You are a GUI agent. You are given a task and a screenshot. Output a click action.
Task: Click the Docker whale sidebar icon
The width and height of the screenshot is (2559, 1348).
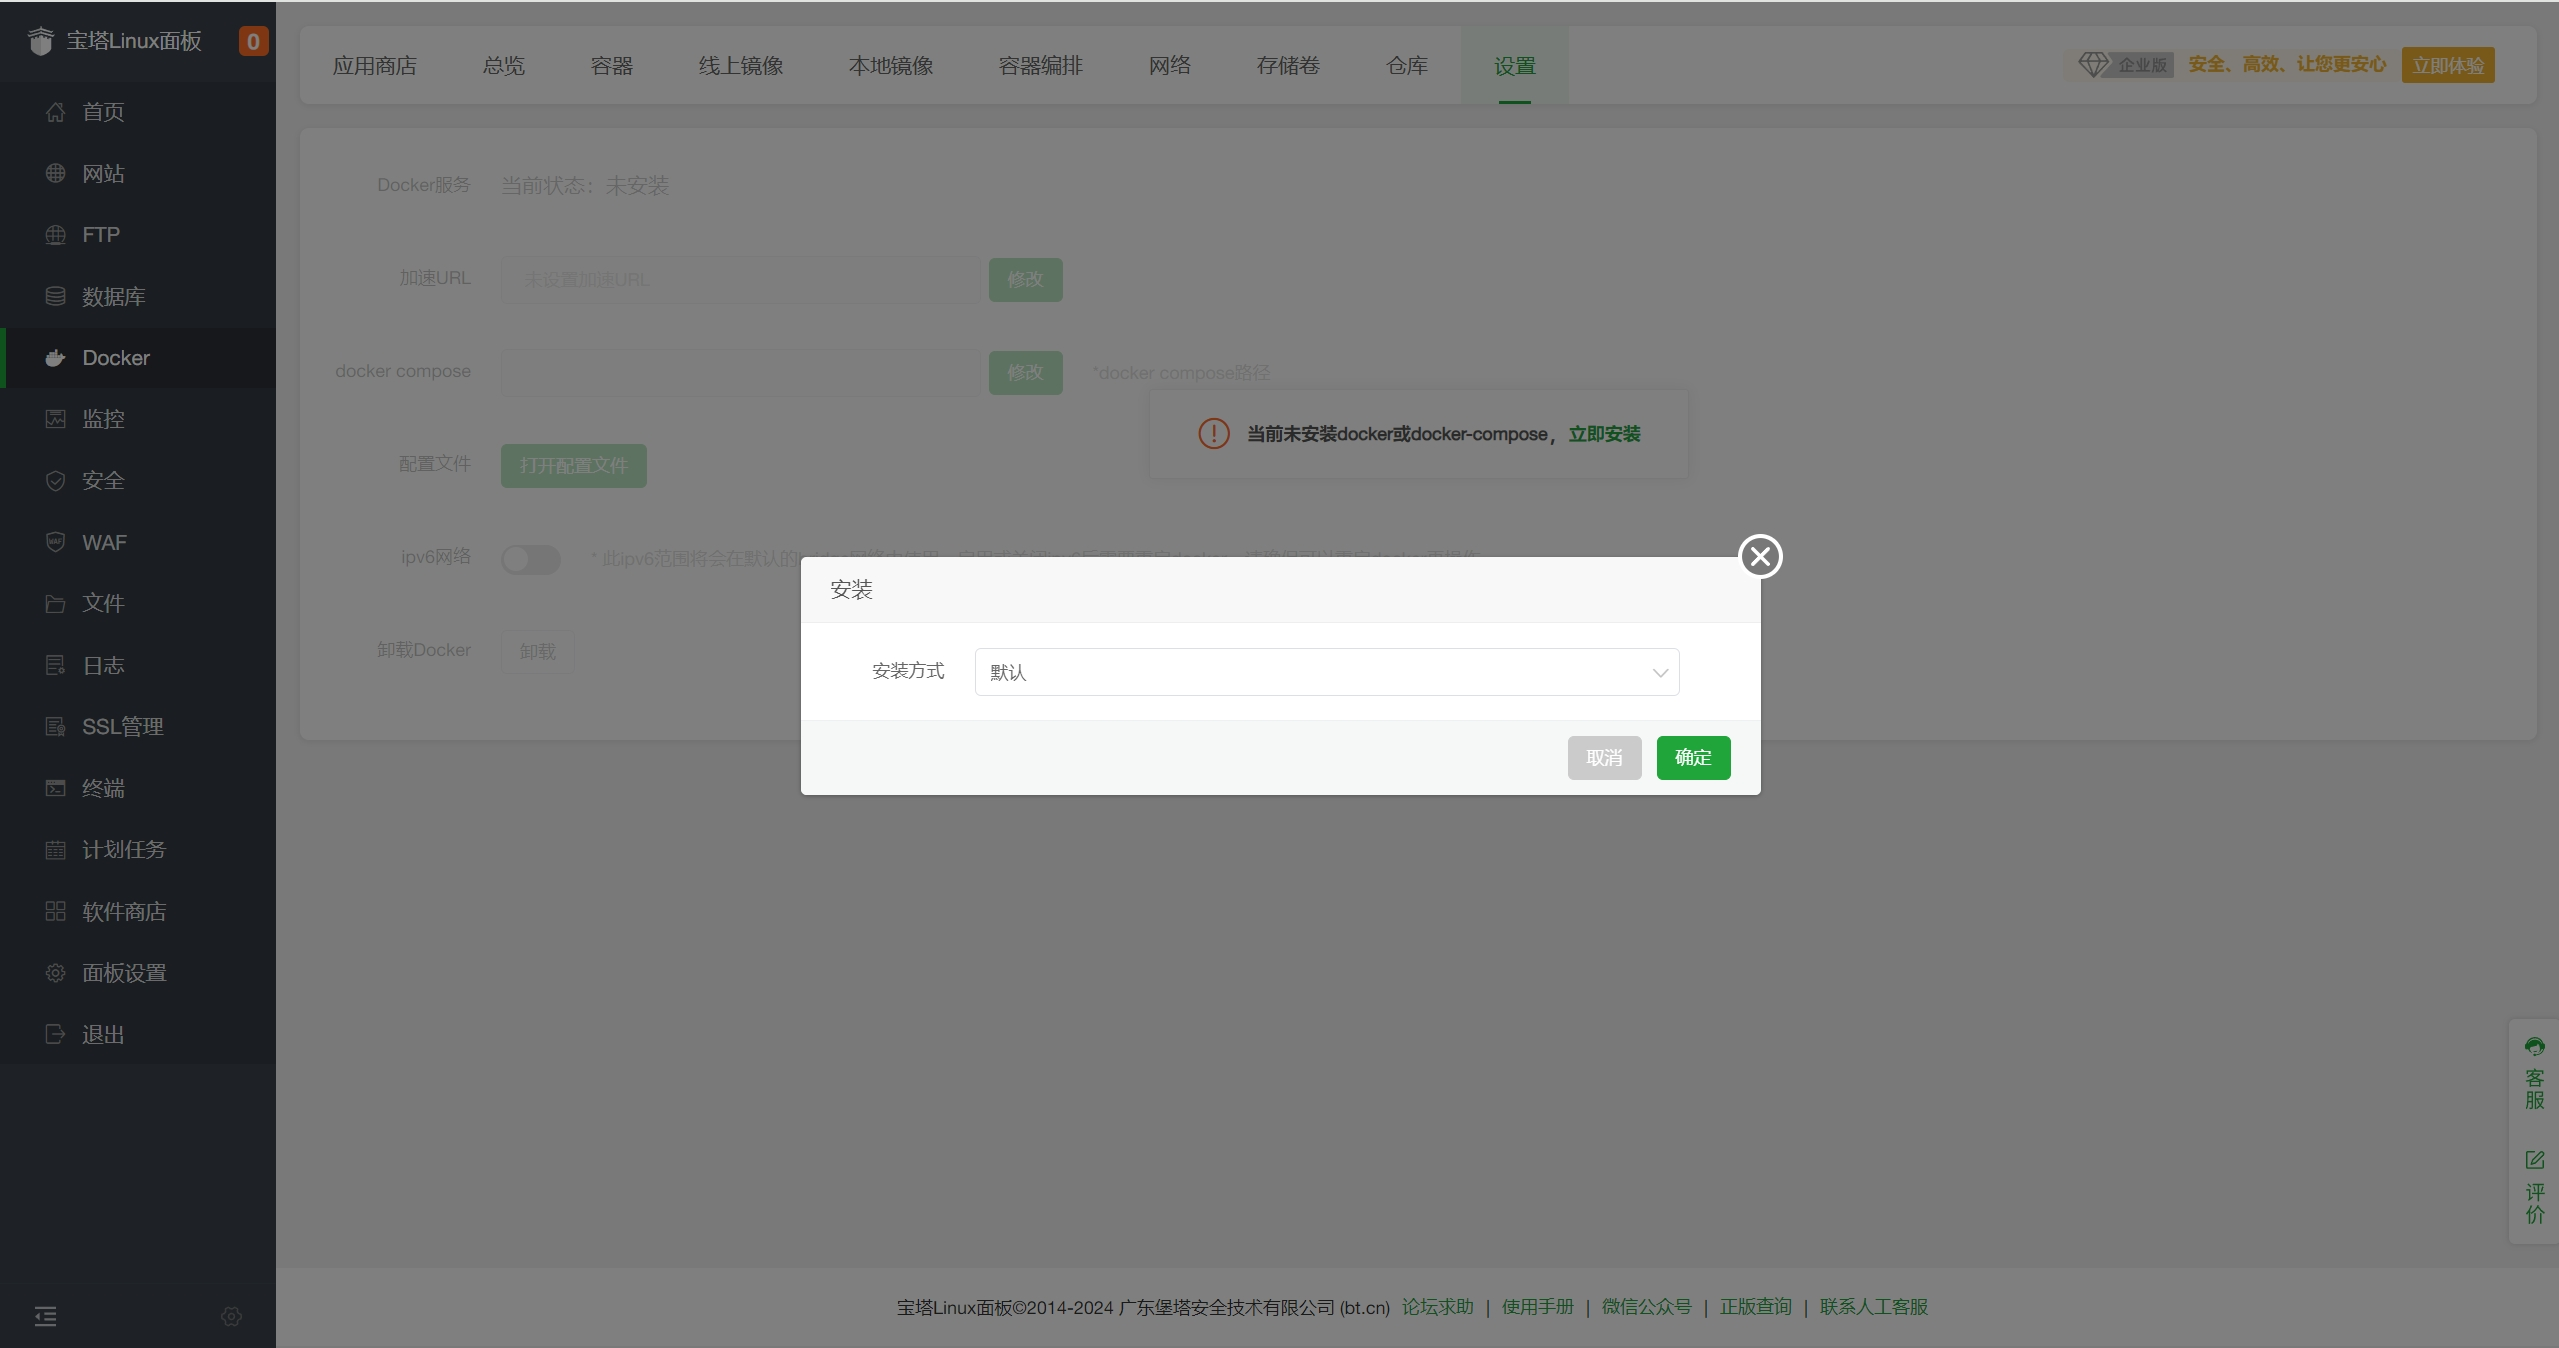tap(55, 358)
